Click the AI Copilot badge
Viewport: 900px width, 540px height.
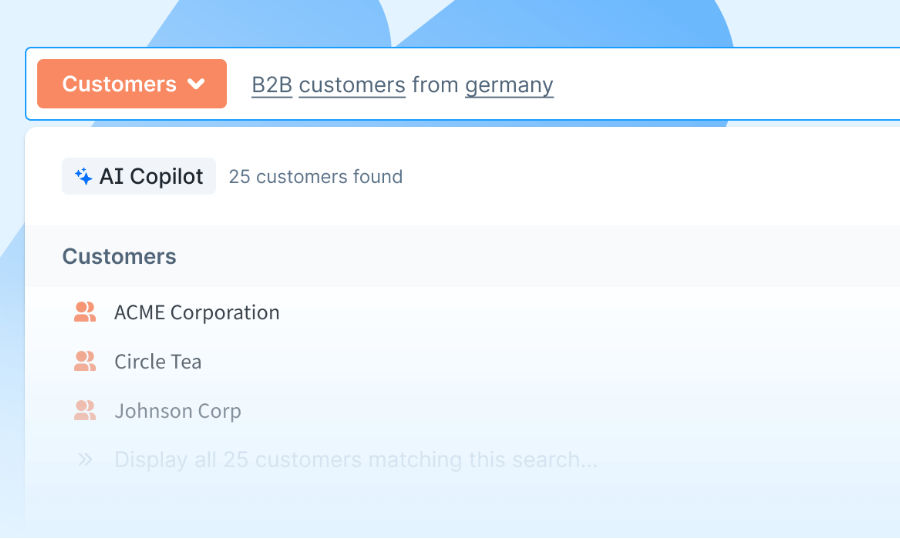tap(139, 177)
